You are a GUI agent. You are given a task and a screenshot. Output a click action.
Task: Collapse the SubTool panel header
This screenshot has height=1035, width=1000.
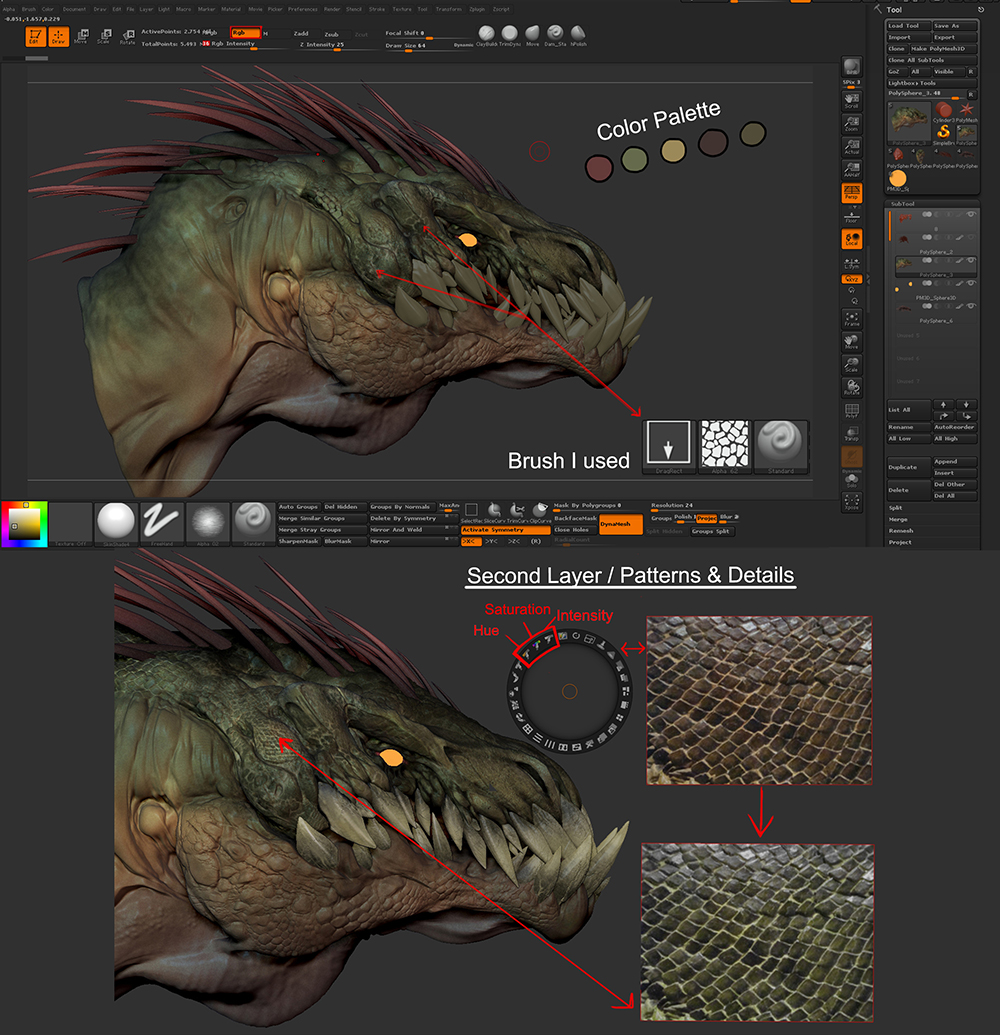[902, 204]
